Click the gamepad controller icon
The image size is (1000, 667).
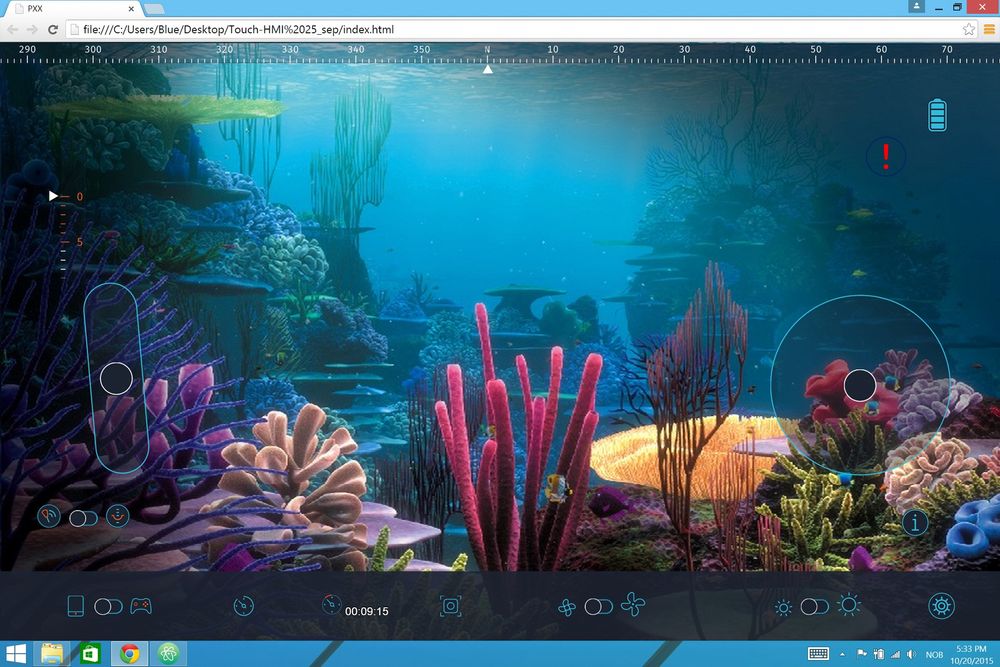[x=141, y=606]
